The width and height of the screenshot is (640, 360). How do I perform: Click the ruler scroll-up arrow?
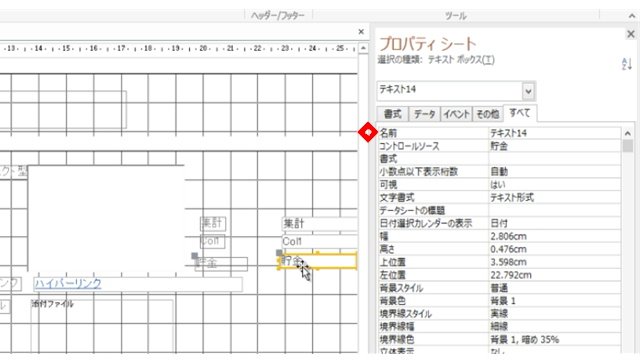click(363, 48)
